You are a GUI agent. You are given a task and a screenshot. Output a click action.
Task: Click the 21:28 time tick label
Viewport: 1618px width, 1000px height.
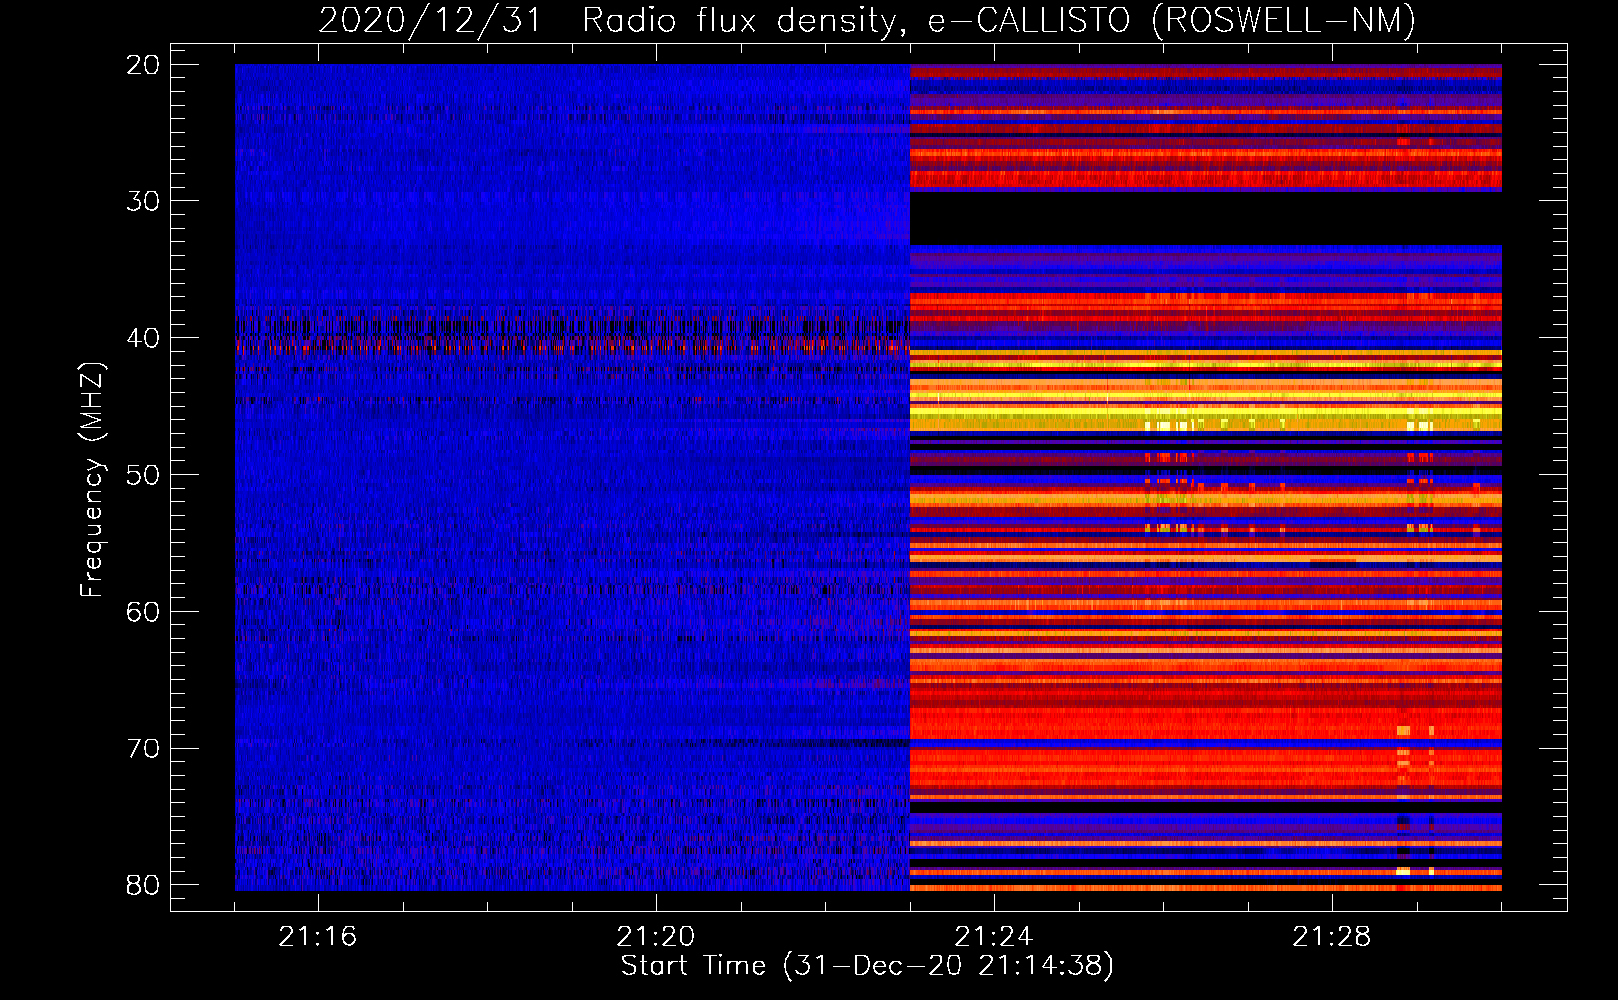coord(1332,937)
